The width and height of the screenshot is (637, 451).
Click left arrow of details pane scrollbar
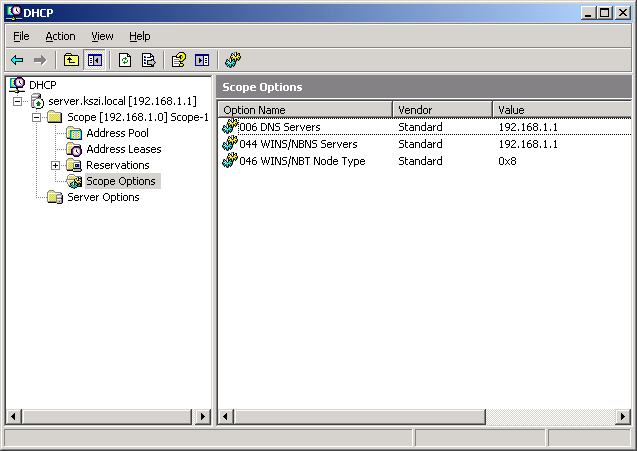(226, 416)
